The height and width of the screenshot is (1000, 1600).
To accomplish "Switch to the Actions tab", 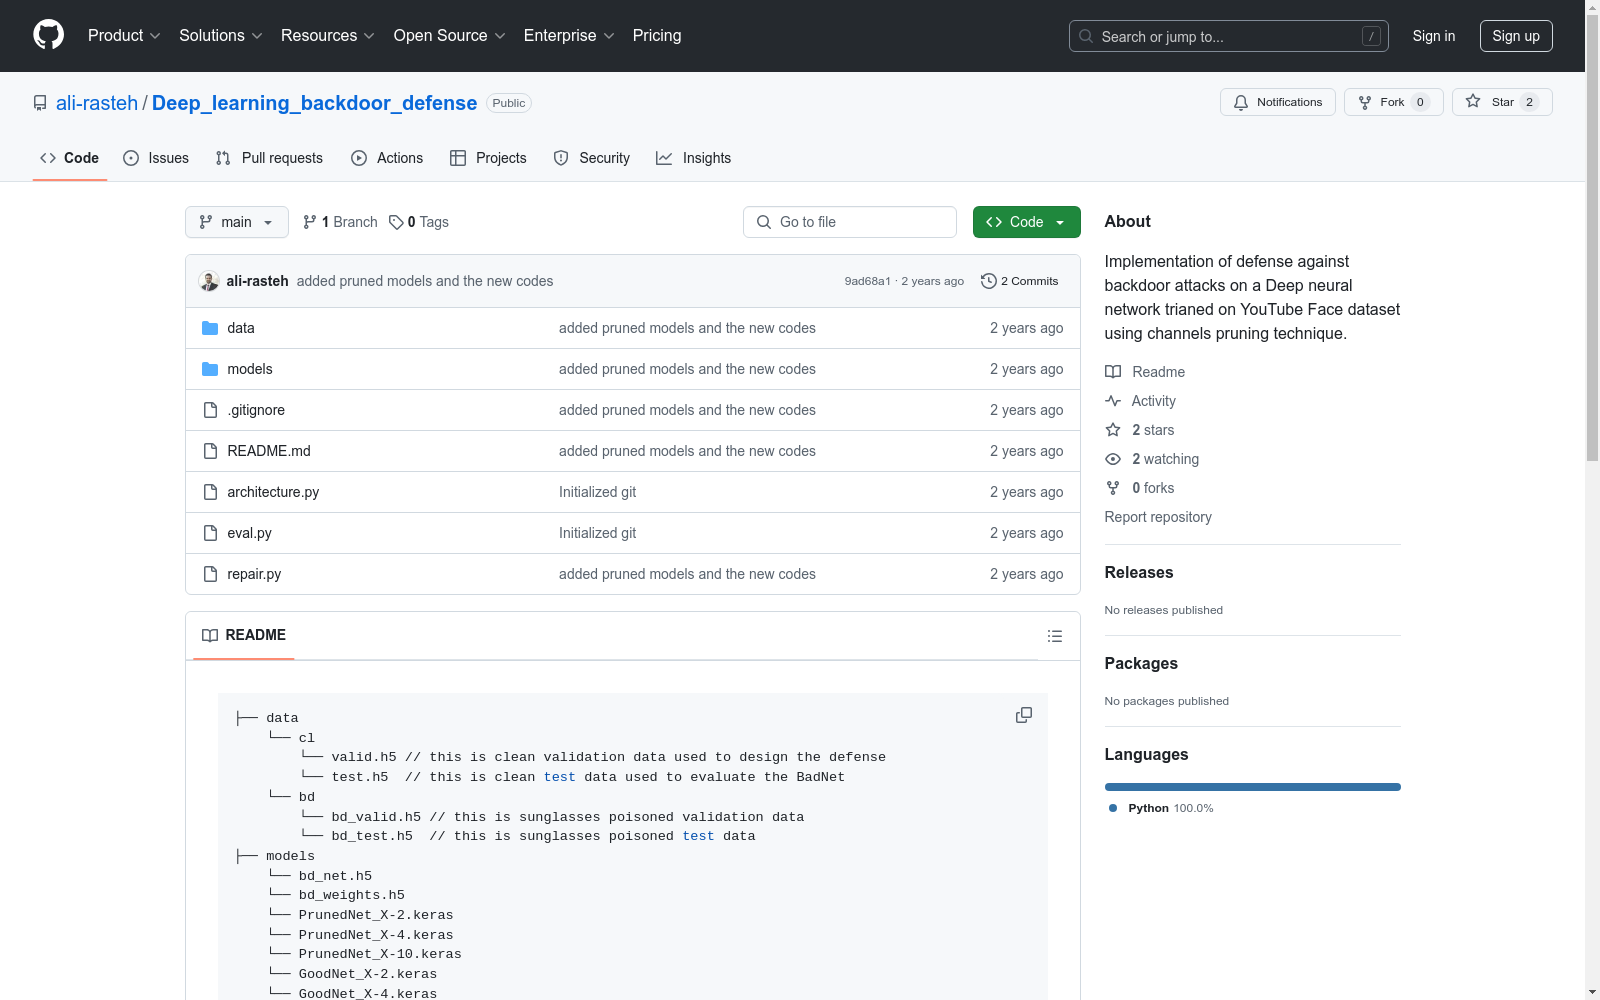I will (x=387, y=158).
